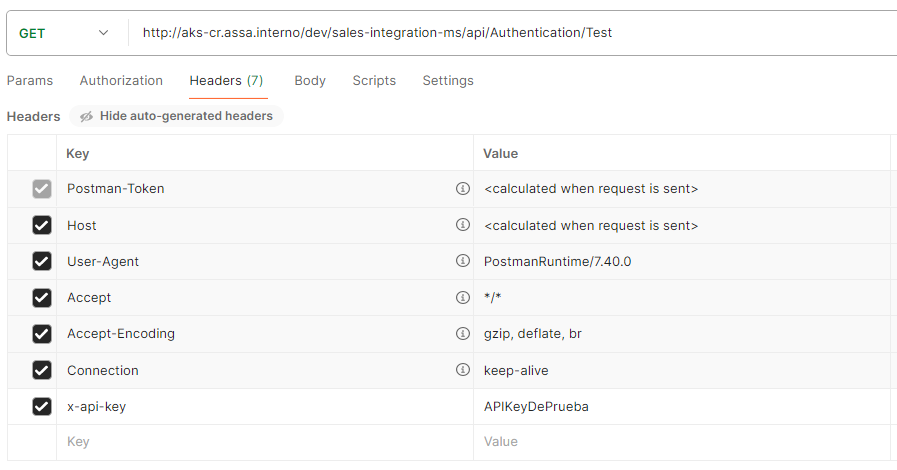Screen dimensions: 897x470
Task: Click the Postman-Token calculated value cell
Action: (682, 189)
